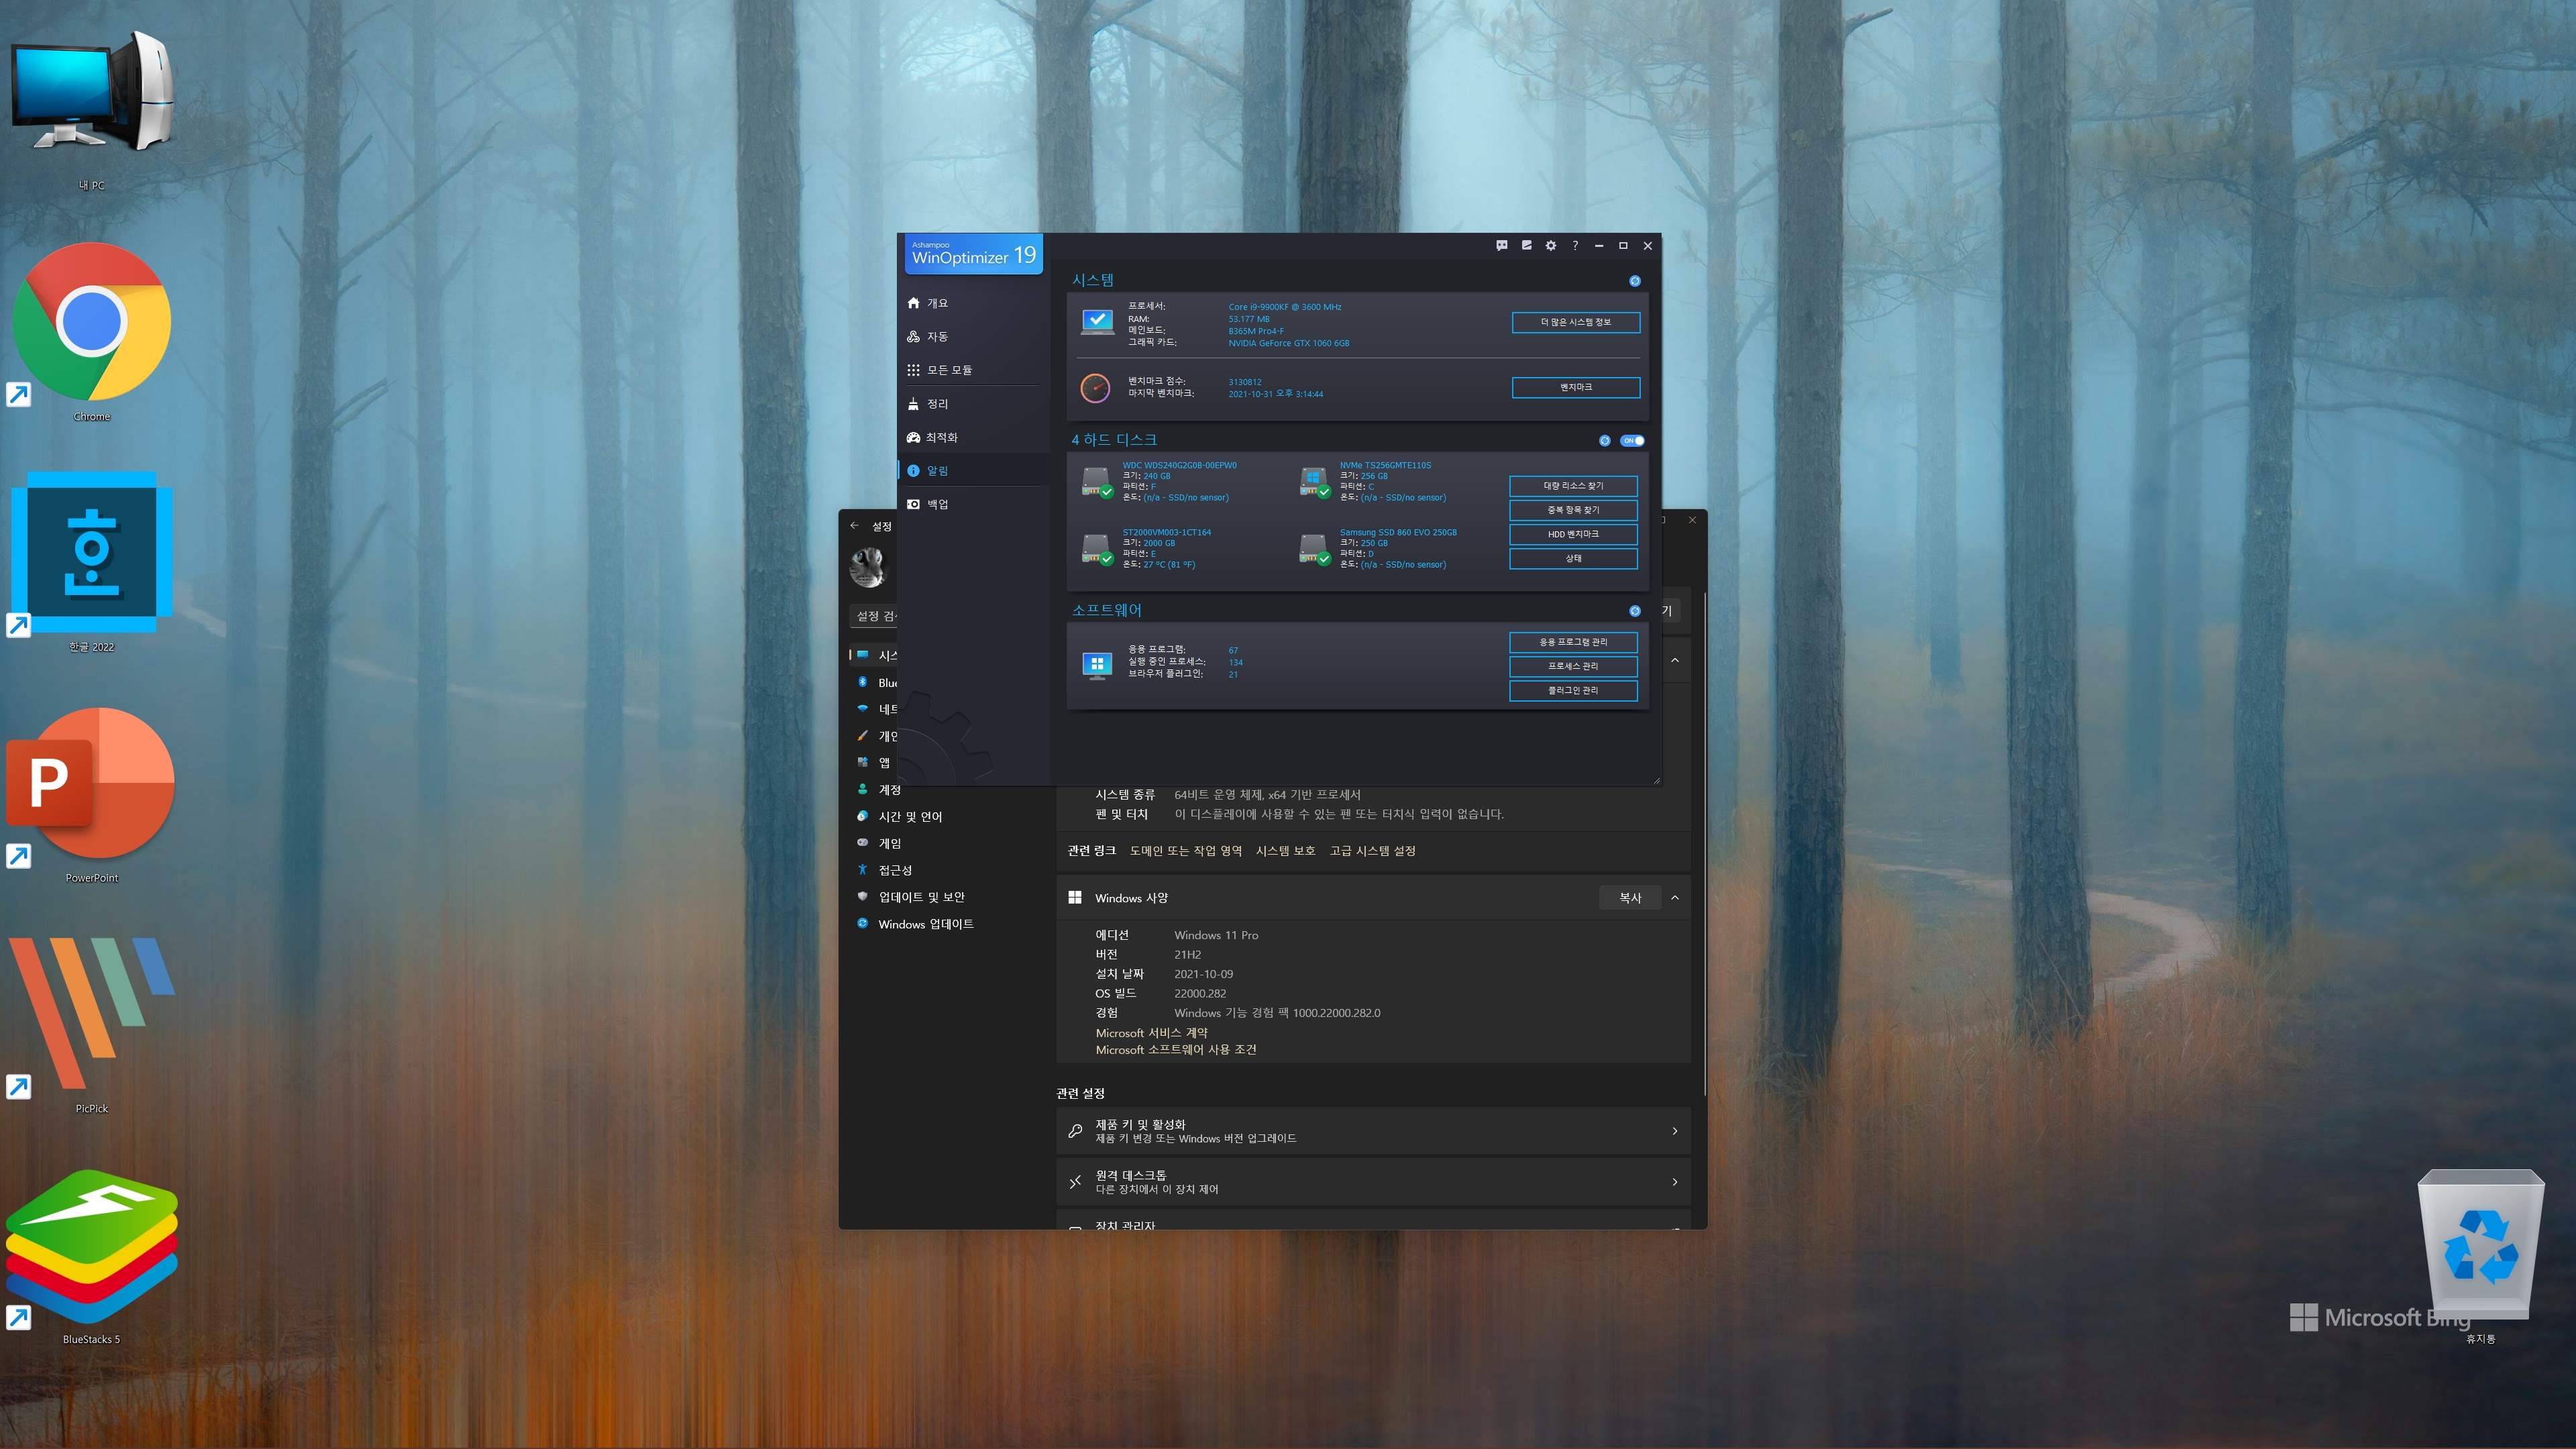Open Microsoft 서비스 계약 link
The image size is (2576, 1449).
pos(1151,1033)
